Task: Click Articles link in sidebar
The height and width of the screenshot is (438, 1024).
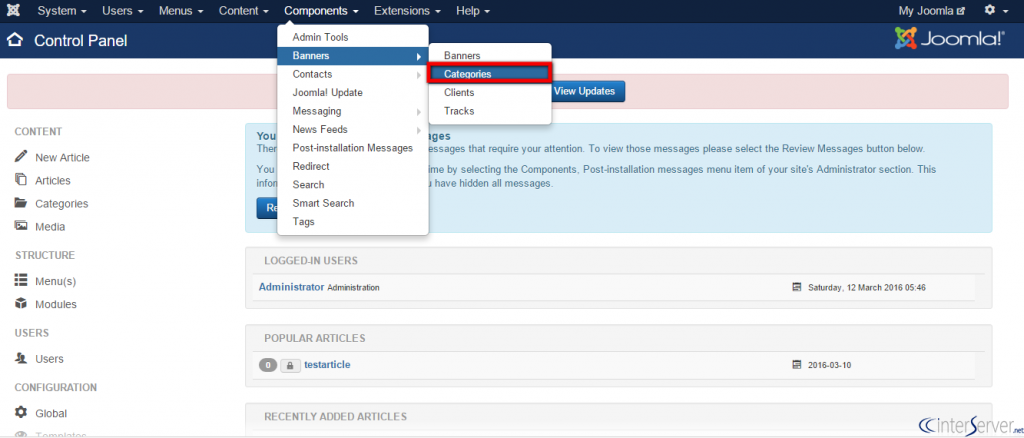Action: [x=53, y=180]
